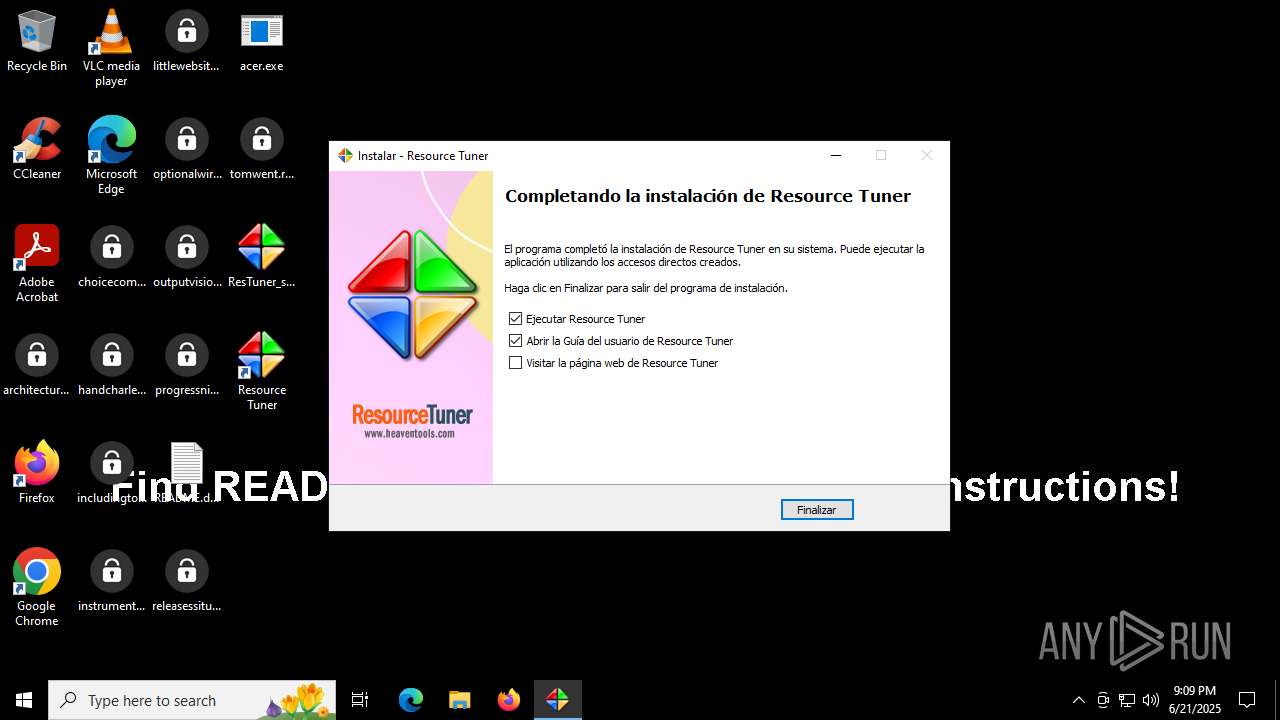Select the littlewebsit... locked file icon

tap(186, 41)
